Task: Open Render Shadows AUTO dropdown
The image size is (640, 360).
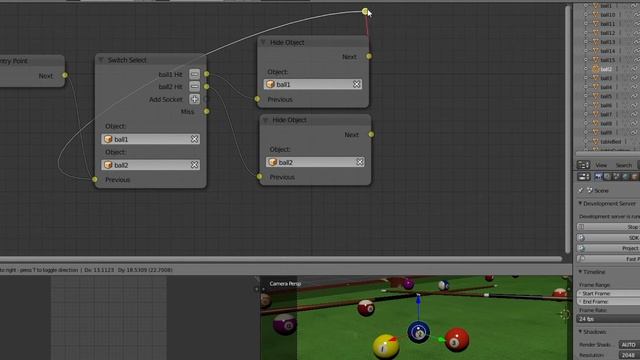Action: [x=629, y=345]
